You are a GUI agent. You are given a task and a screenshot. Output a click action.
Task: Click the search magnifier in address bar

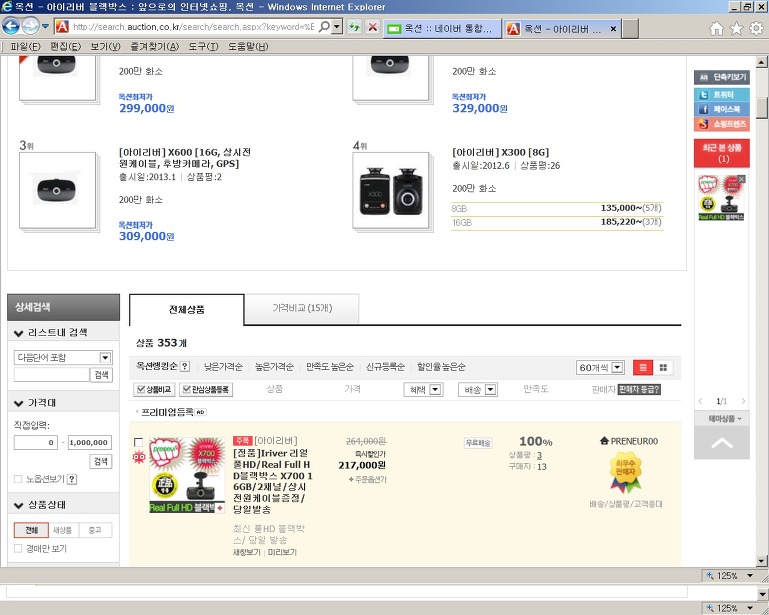click(x=324, y=26)
